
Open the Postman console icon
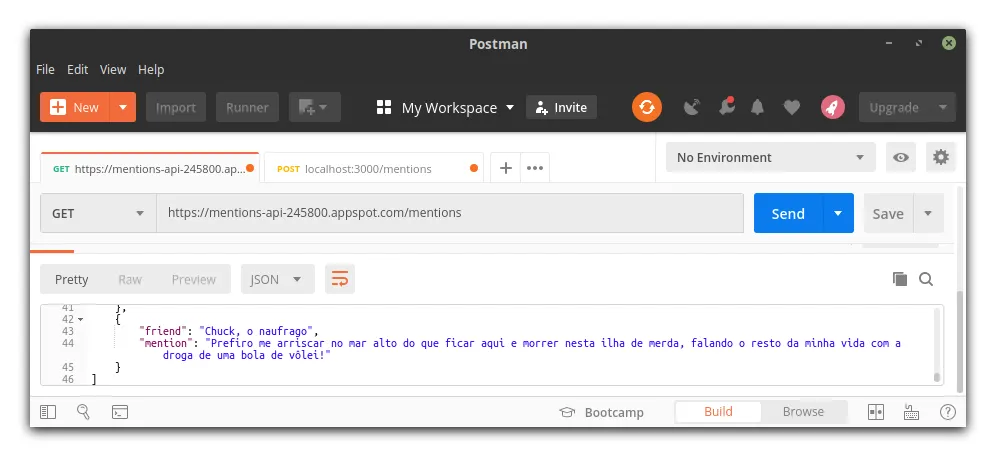coord(120,412)
